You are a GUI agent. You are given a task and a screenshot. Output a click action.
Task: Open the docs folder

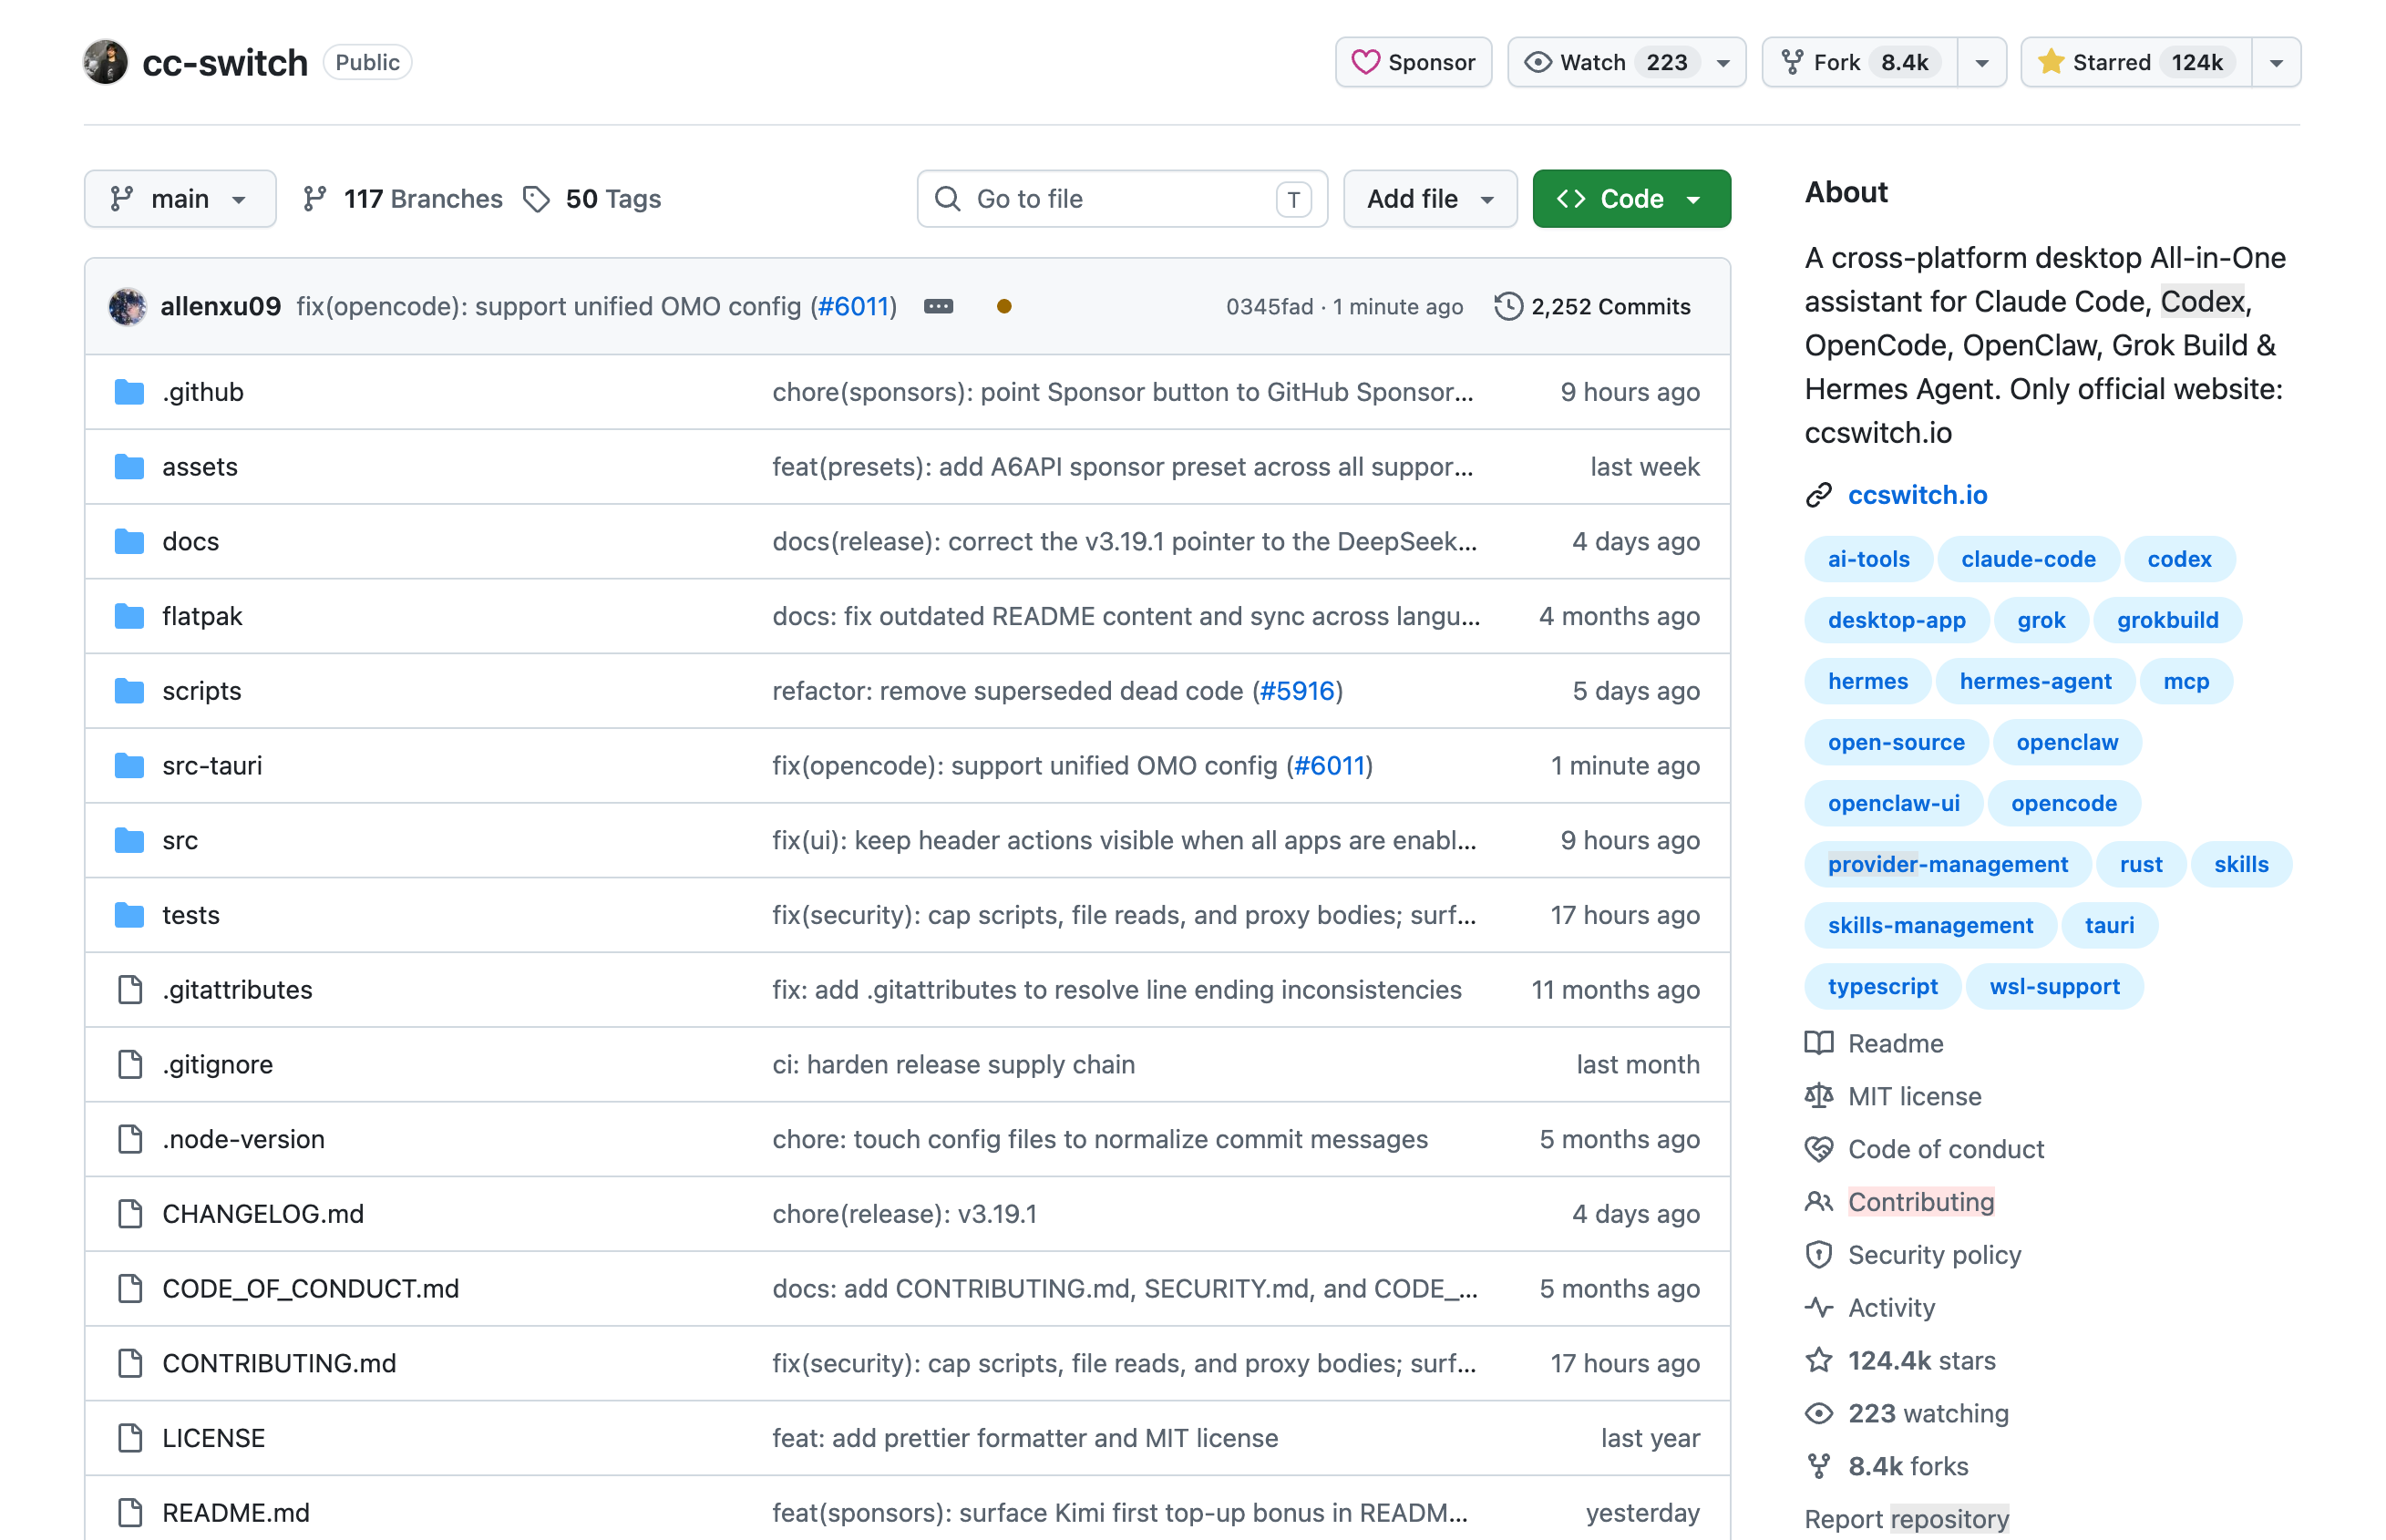(x=190, y=541)
